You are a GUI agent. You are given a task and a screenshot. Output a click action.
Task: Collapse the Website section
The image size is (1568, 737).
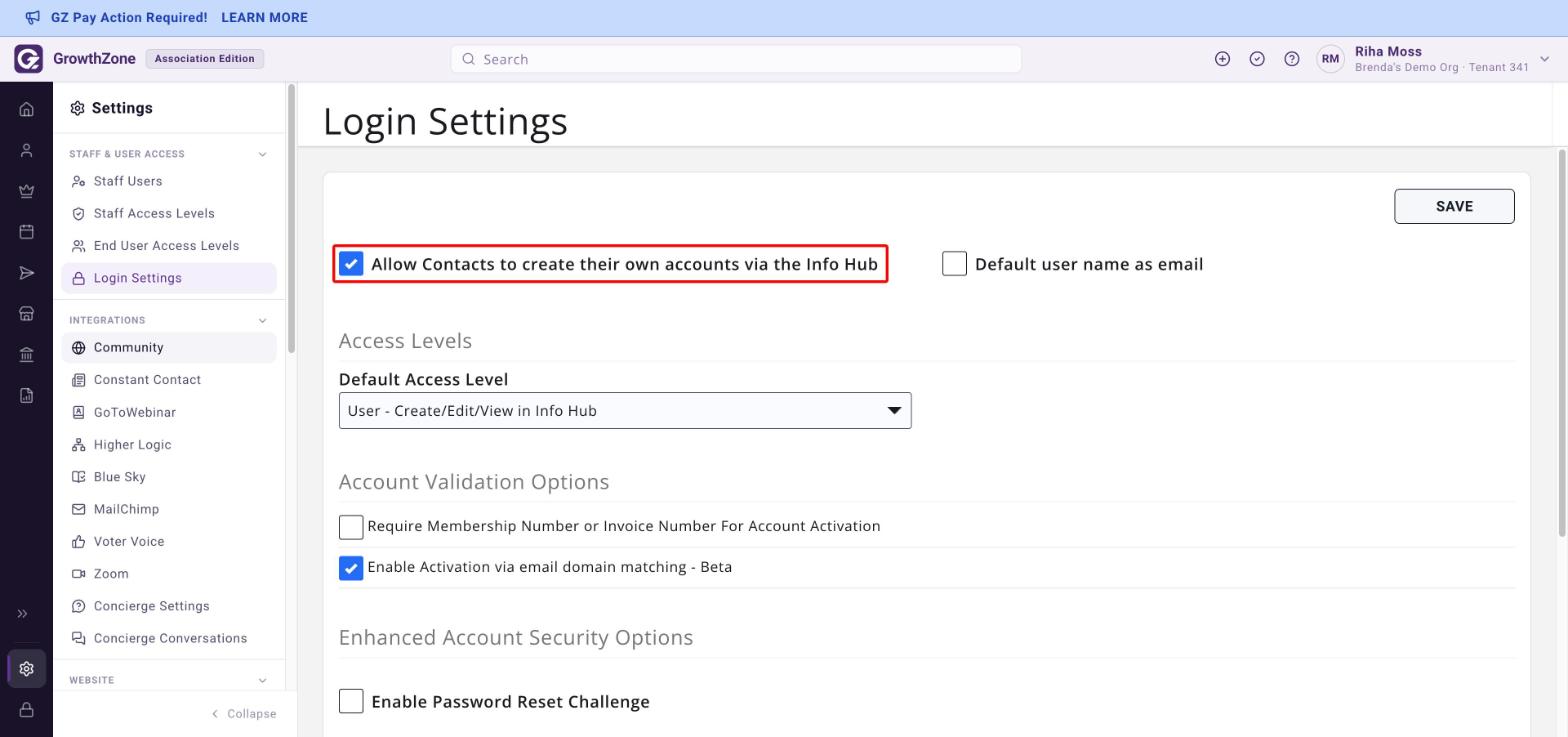click(x=262, y=680)
